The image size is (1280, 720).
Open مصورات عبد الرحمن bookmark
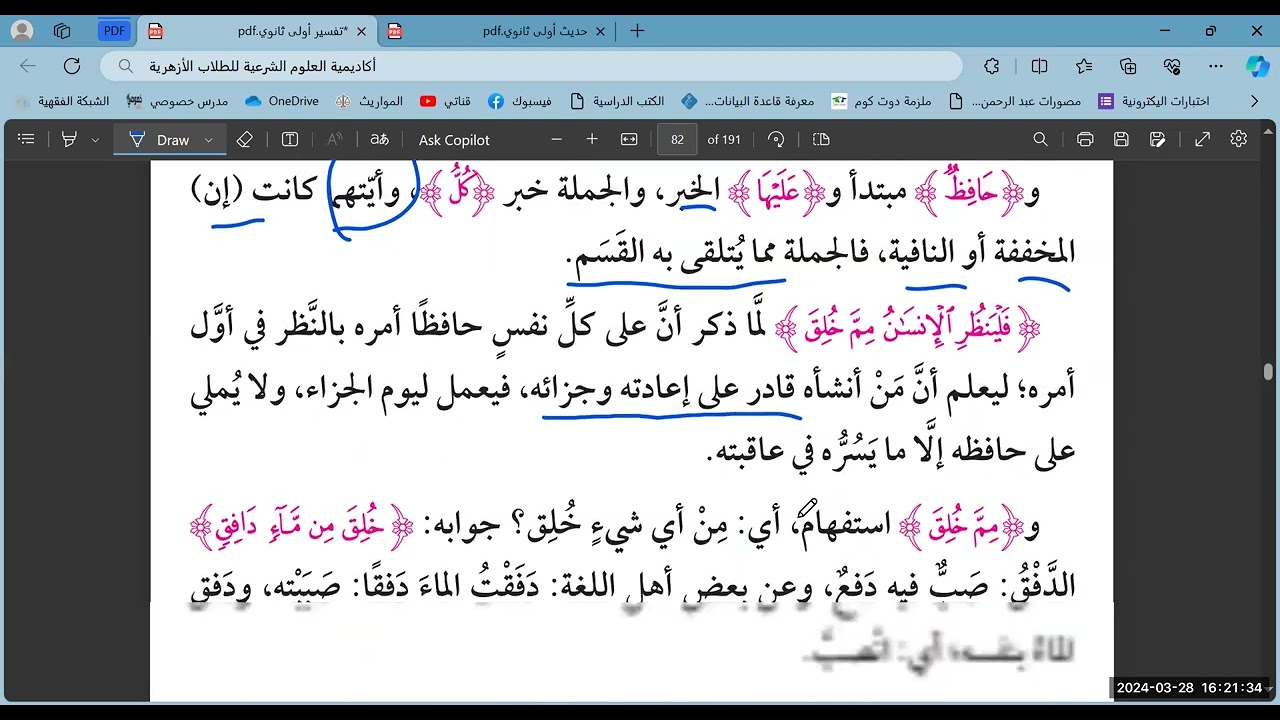[x=1015, y=101]
